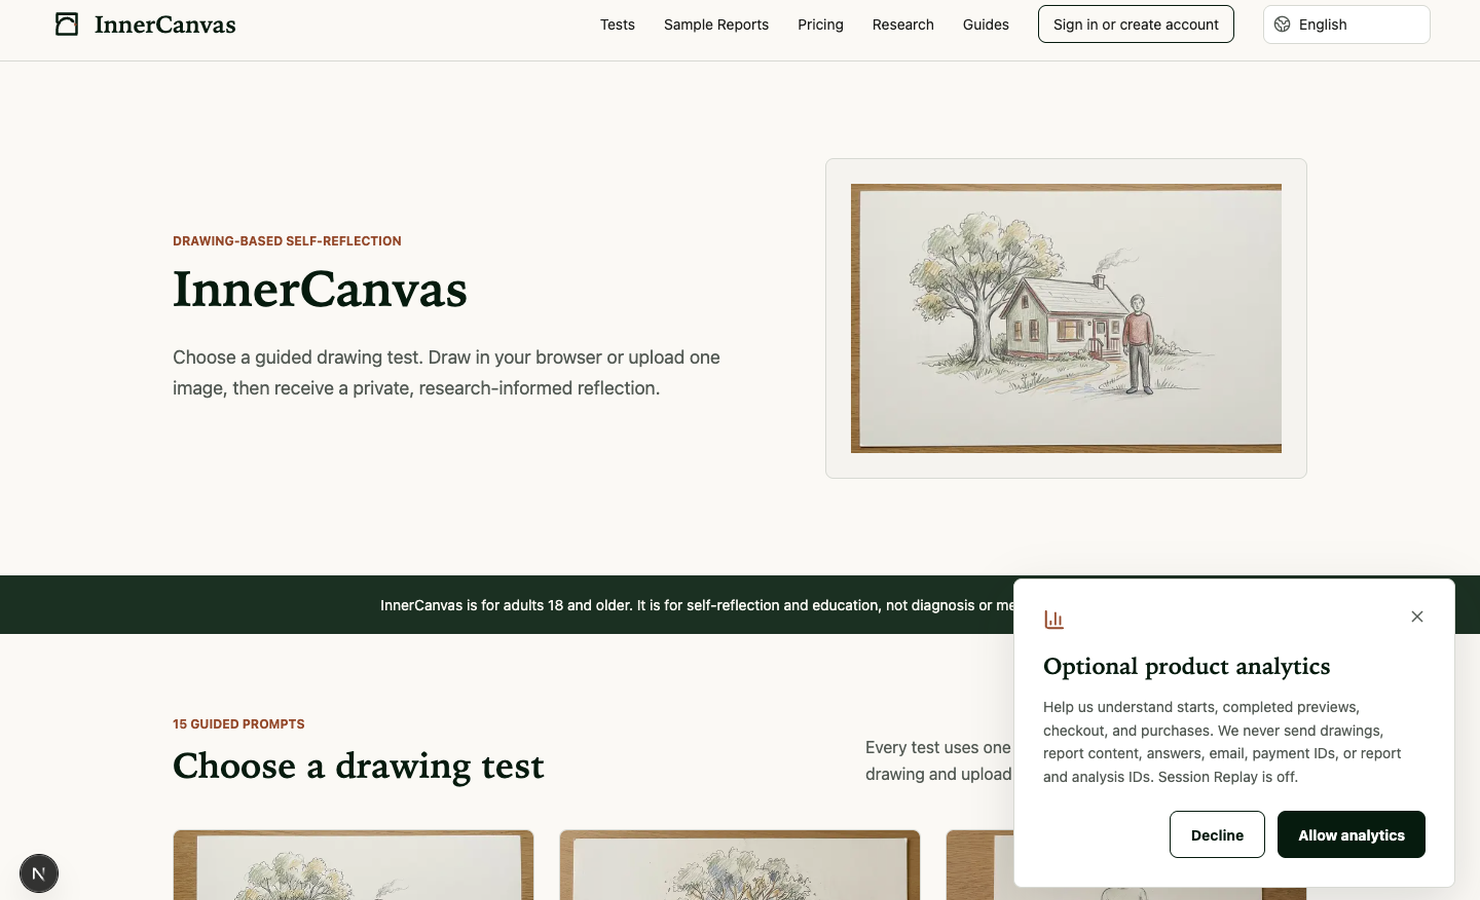Click the large 'InnerCanvas' hero heading
Screen dimensions: 1480x900
pyautogui.click(x=320, y=289)
